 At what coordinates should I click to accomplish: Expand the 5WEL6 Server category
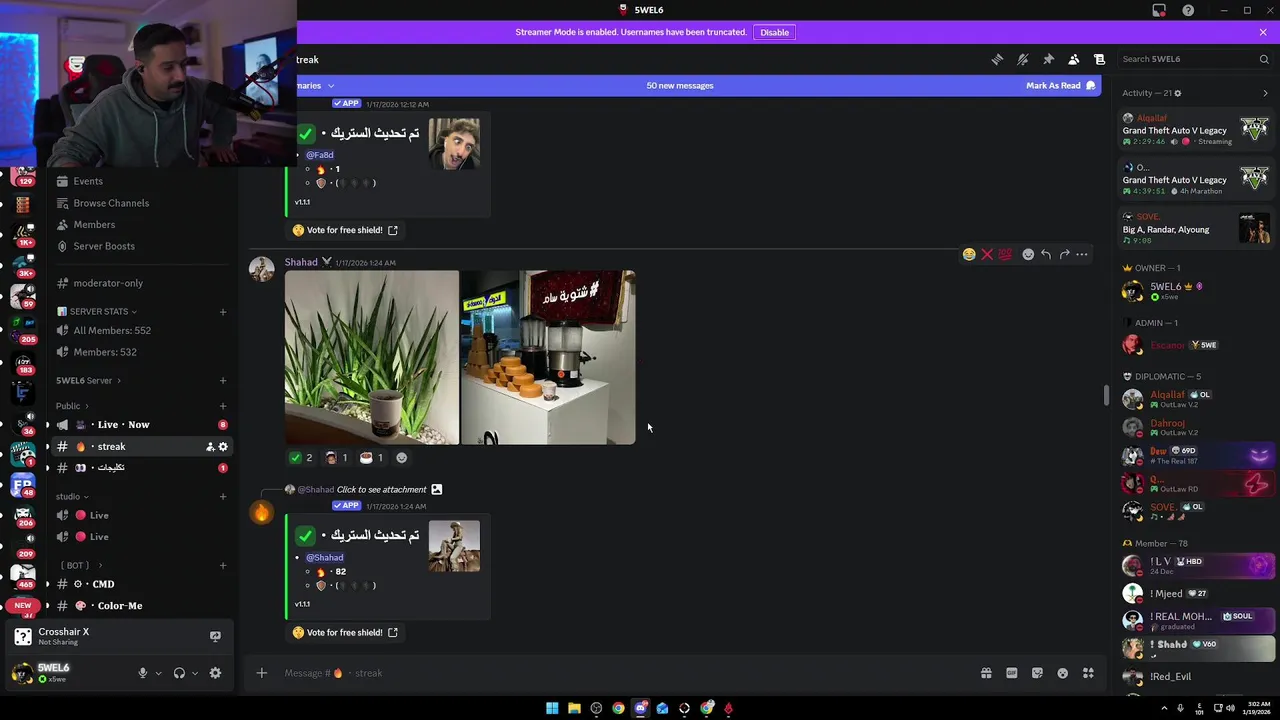(88, 380)
